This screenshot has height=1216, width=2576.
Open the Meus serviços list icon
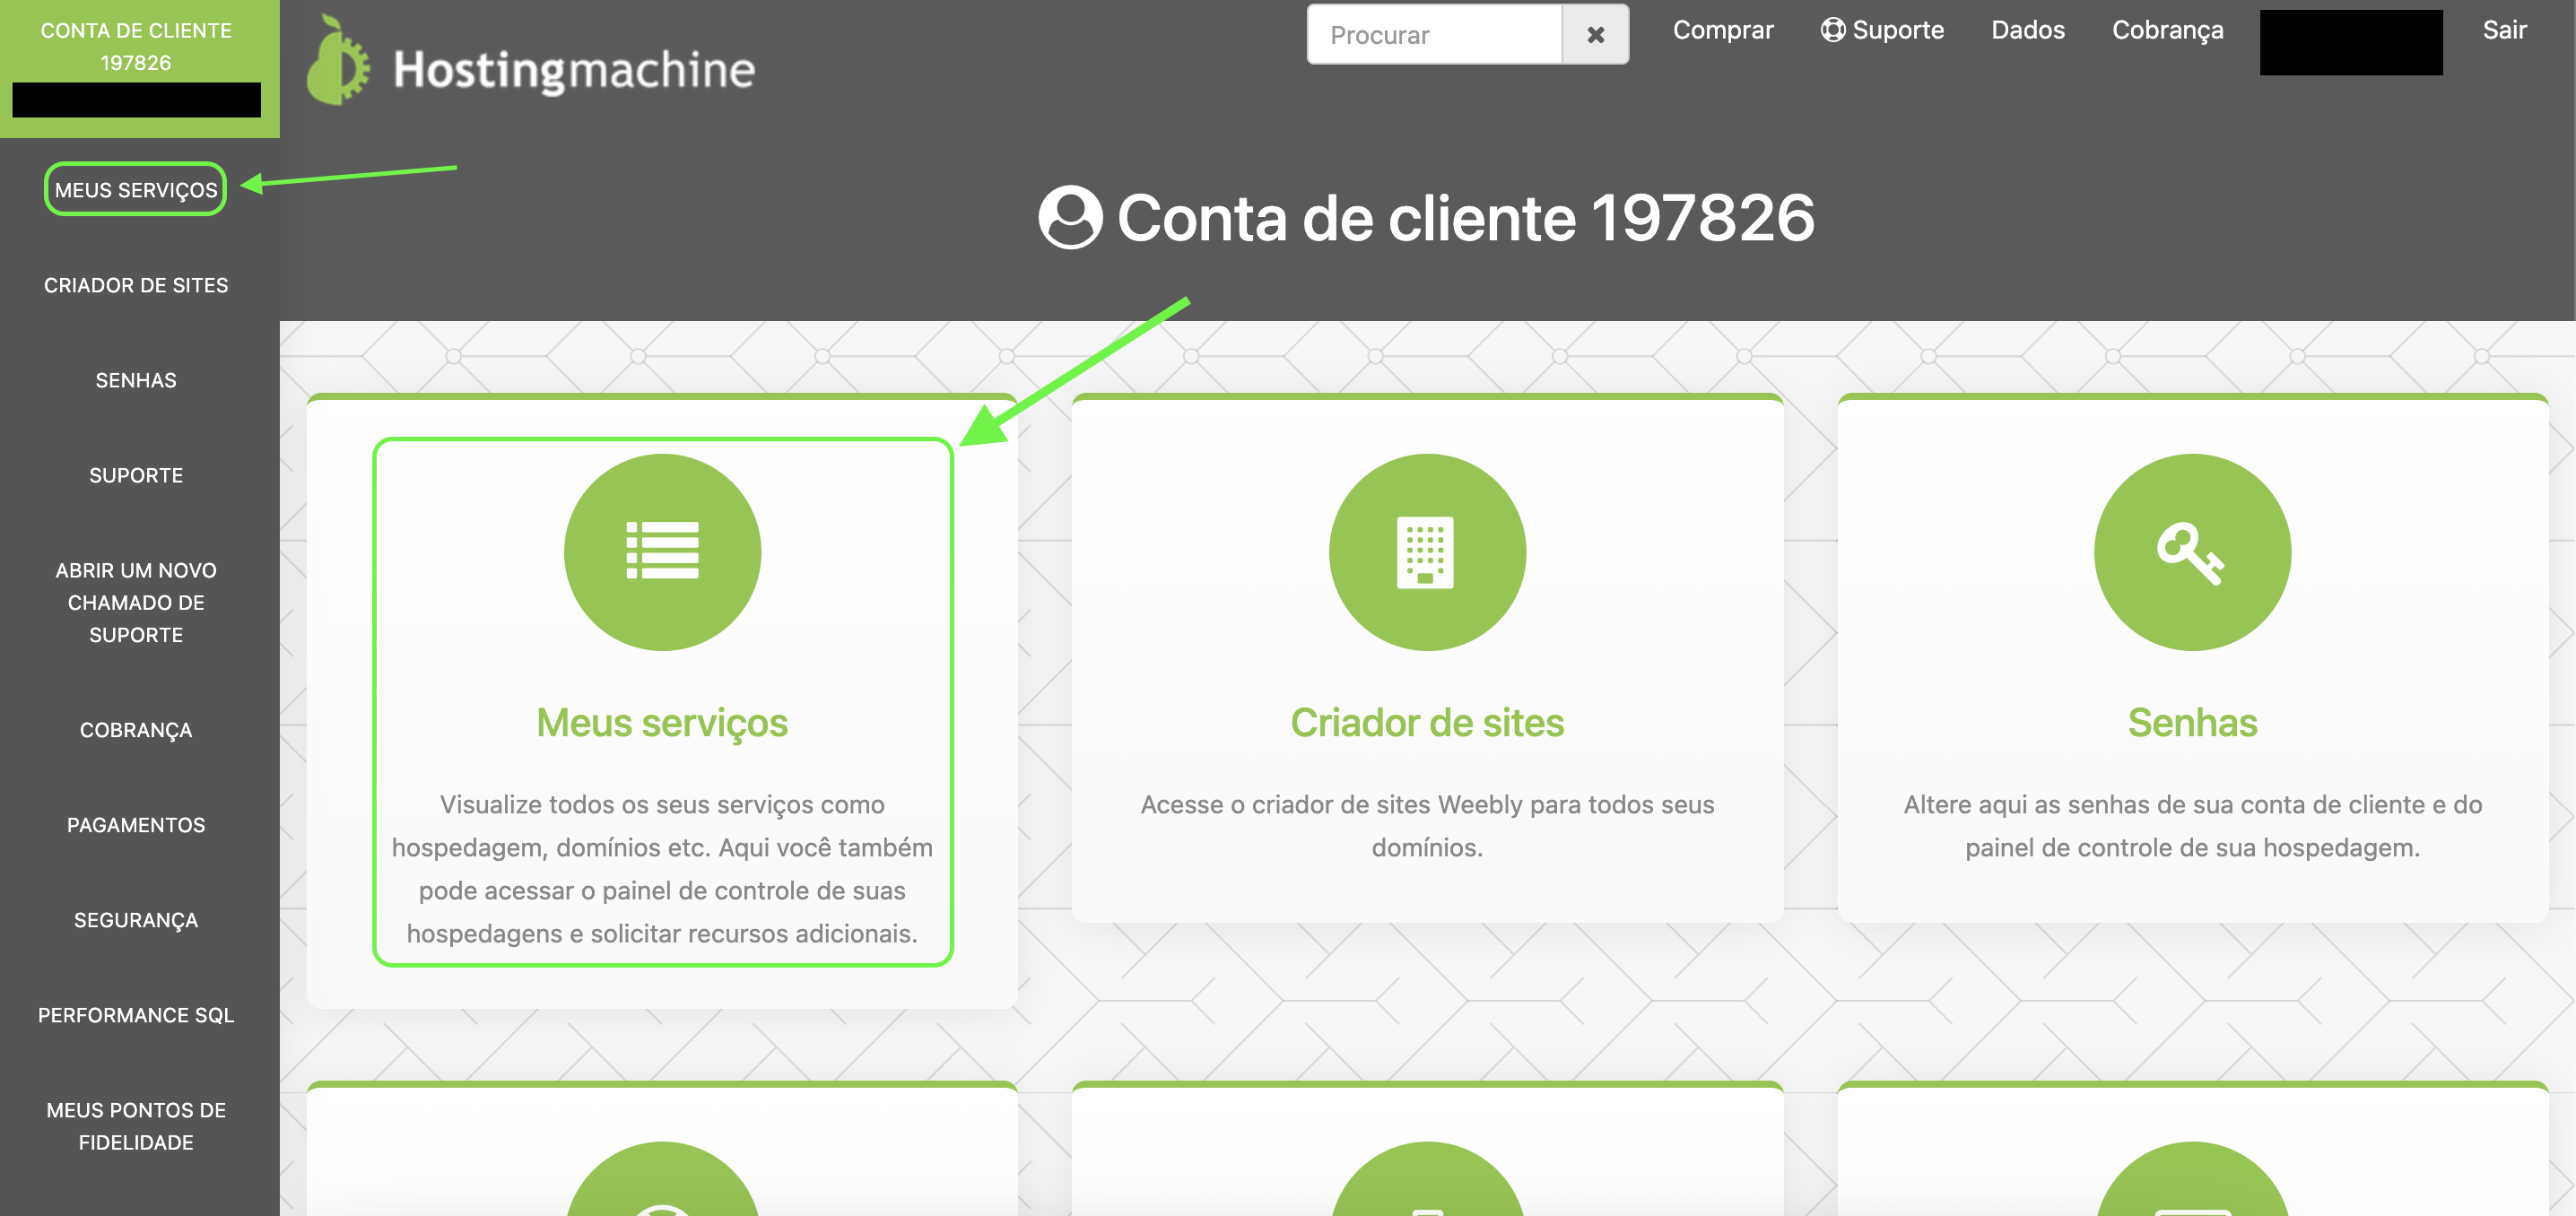pyautogui.click(x=662, y=552)
